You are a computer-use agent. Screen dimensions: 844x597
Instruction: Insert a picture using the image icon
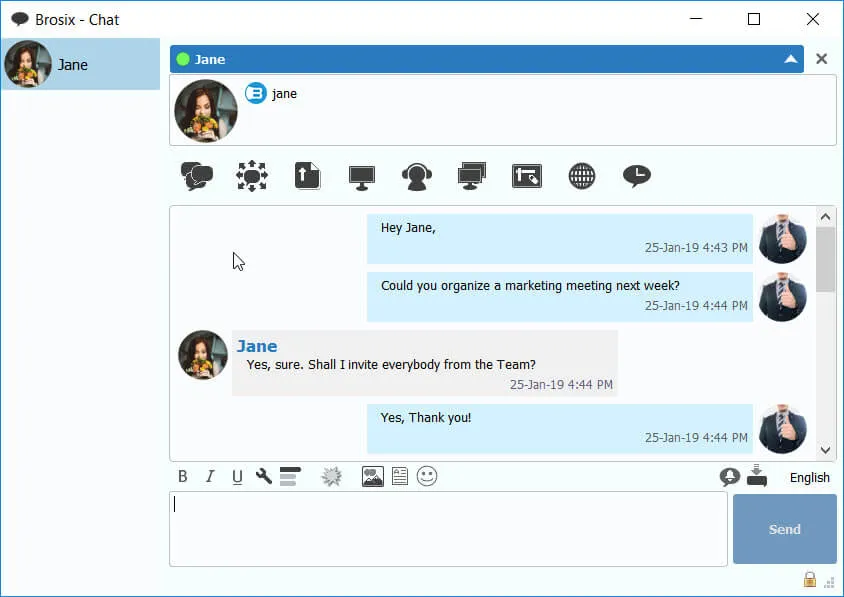(372, 476)
